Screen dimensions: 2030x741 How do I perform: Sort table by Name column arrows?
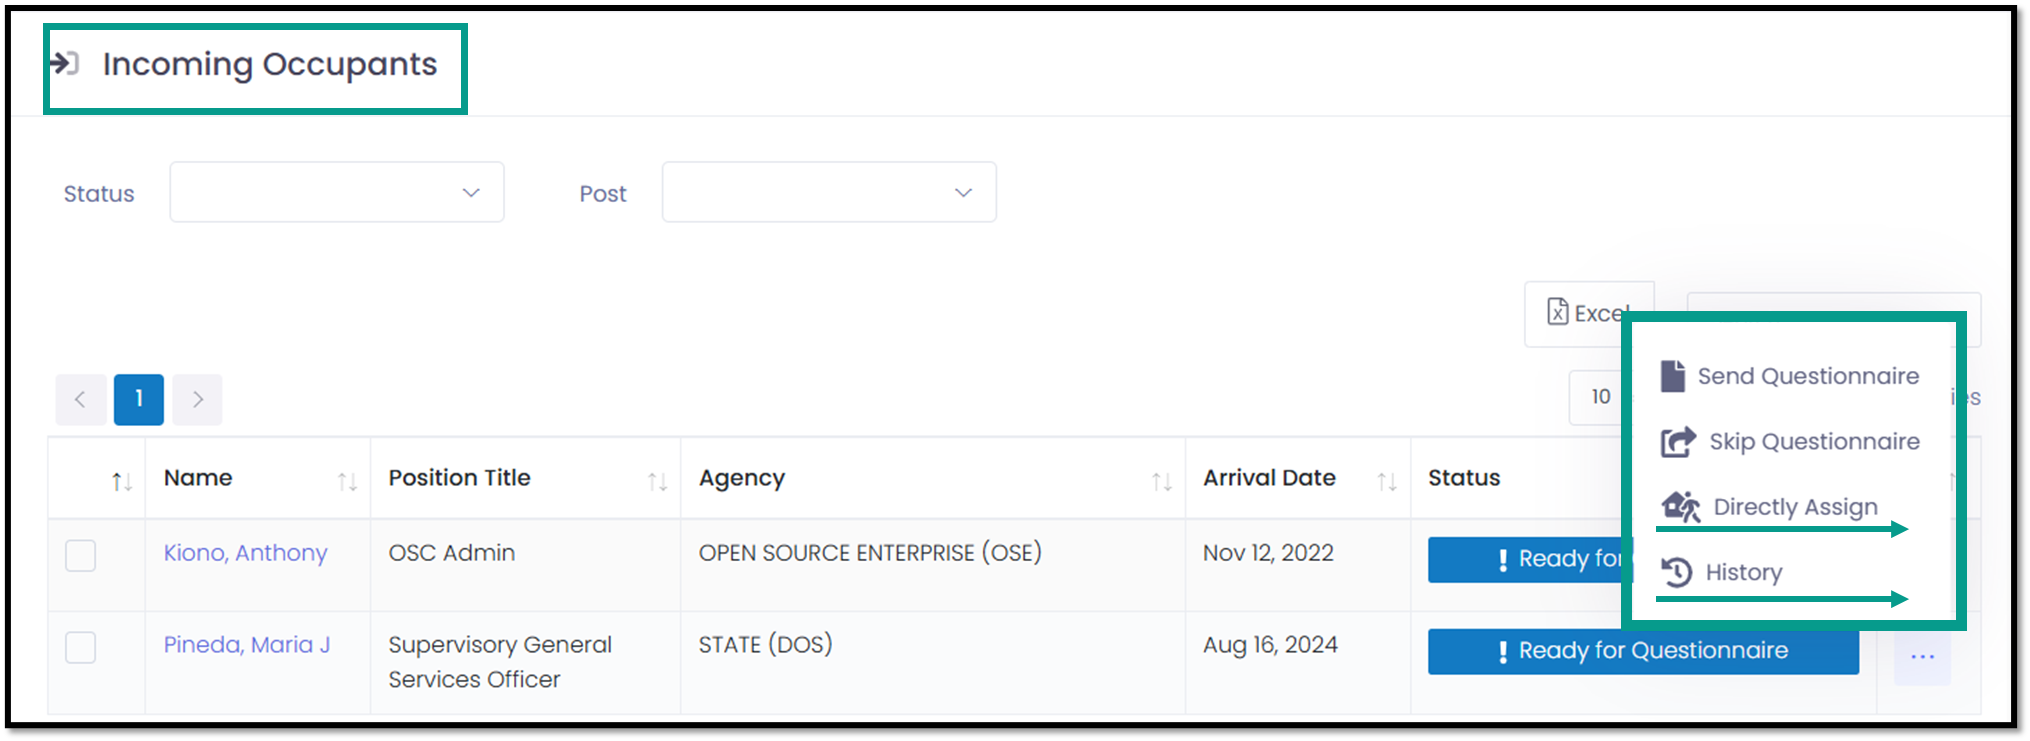point(346,482)
